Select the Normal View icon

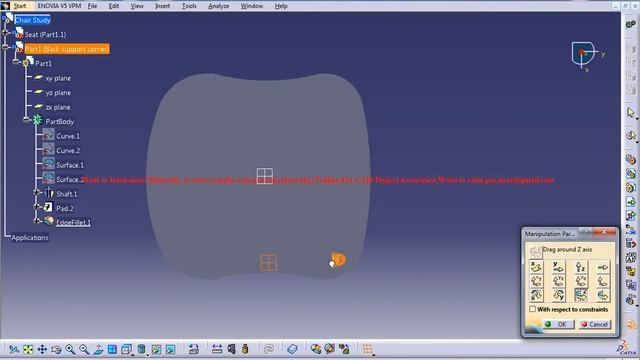[98, 349]
